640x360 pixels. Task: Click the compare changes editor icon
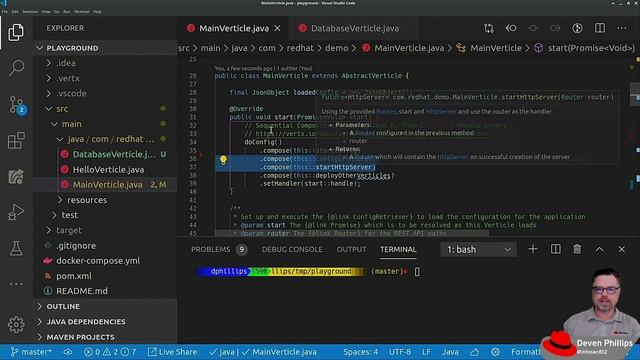point(489,28)
